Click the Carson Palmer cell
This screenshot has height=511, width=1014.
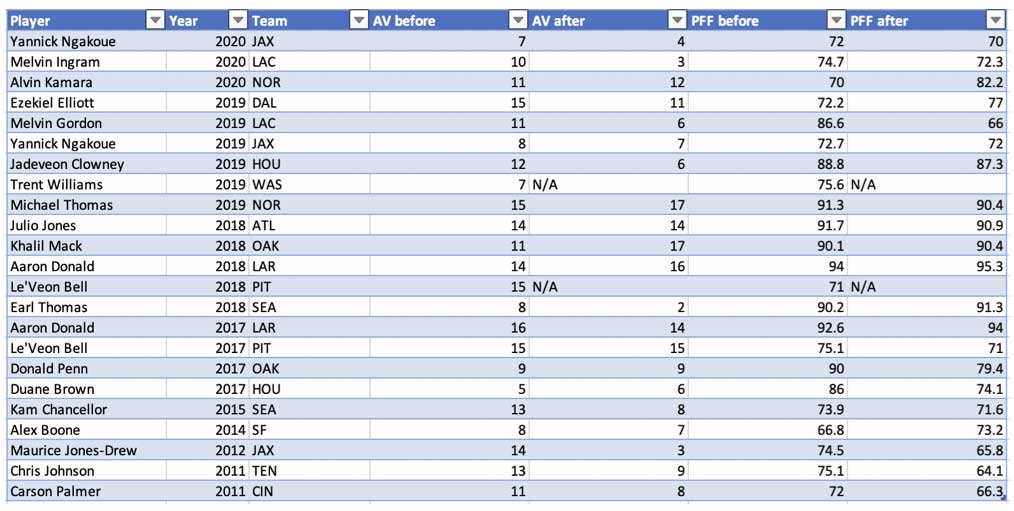coord(86,491)
